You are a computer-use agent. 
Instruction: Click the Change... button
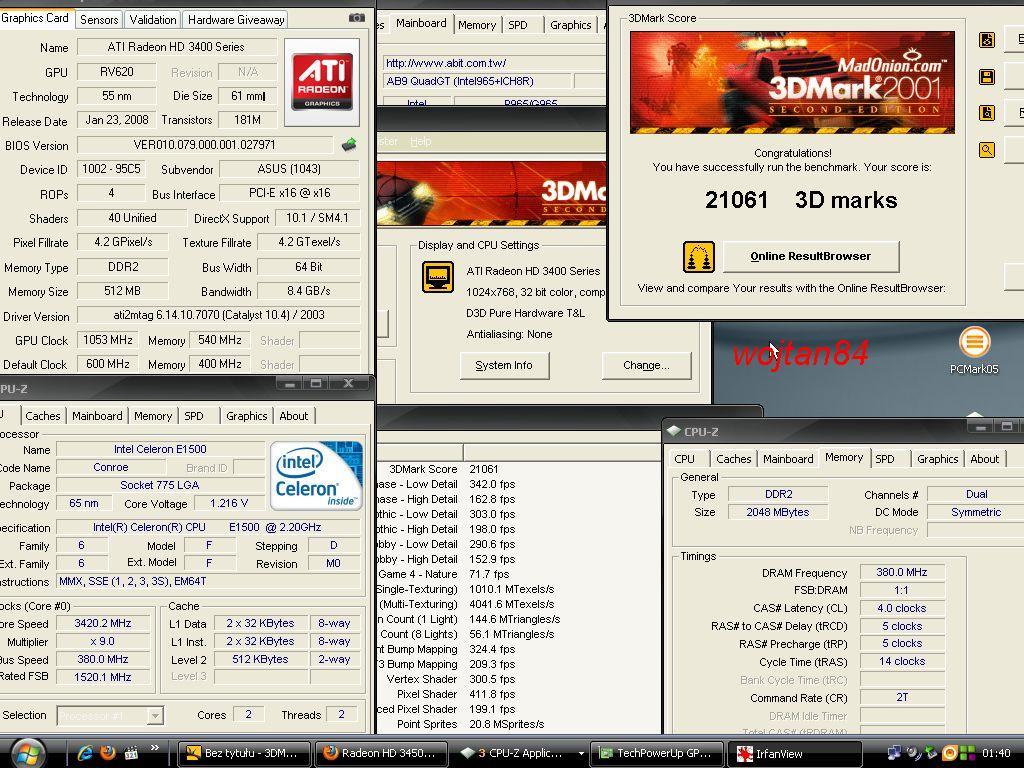coord(646,366)
